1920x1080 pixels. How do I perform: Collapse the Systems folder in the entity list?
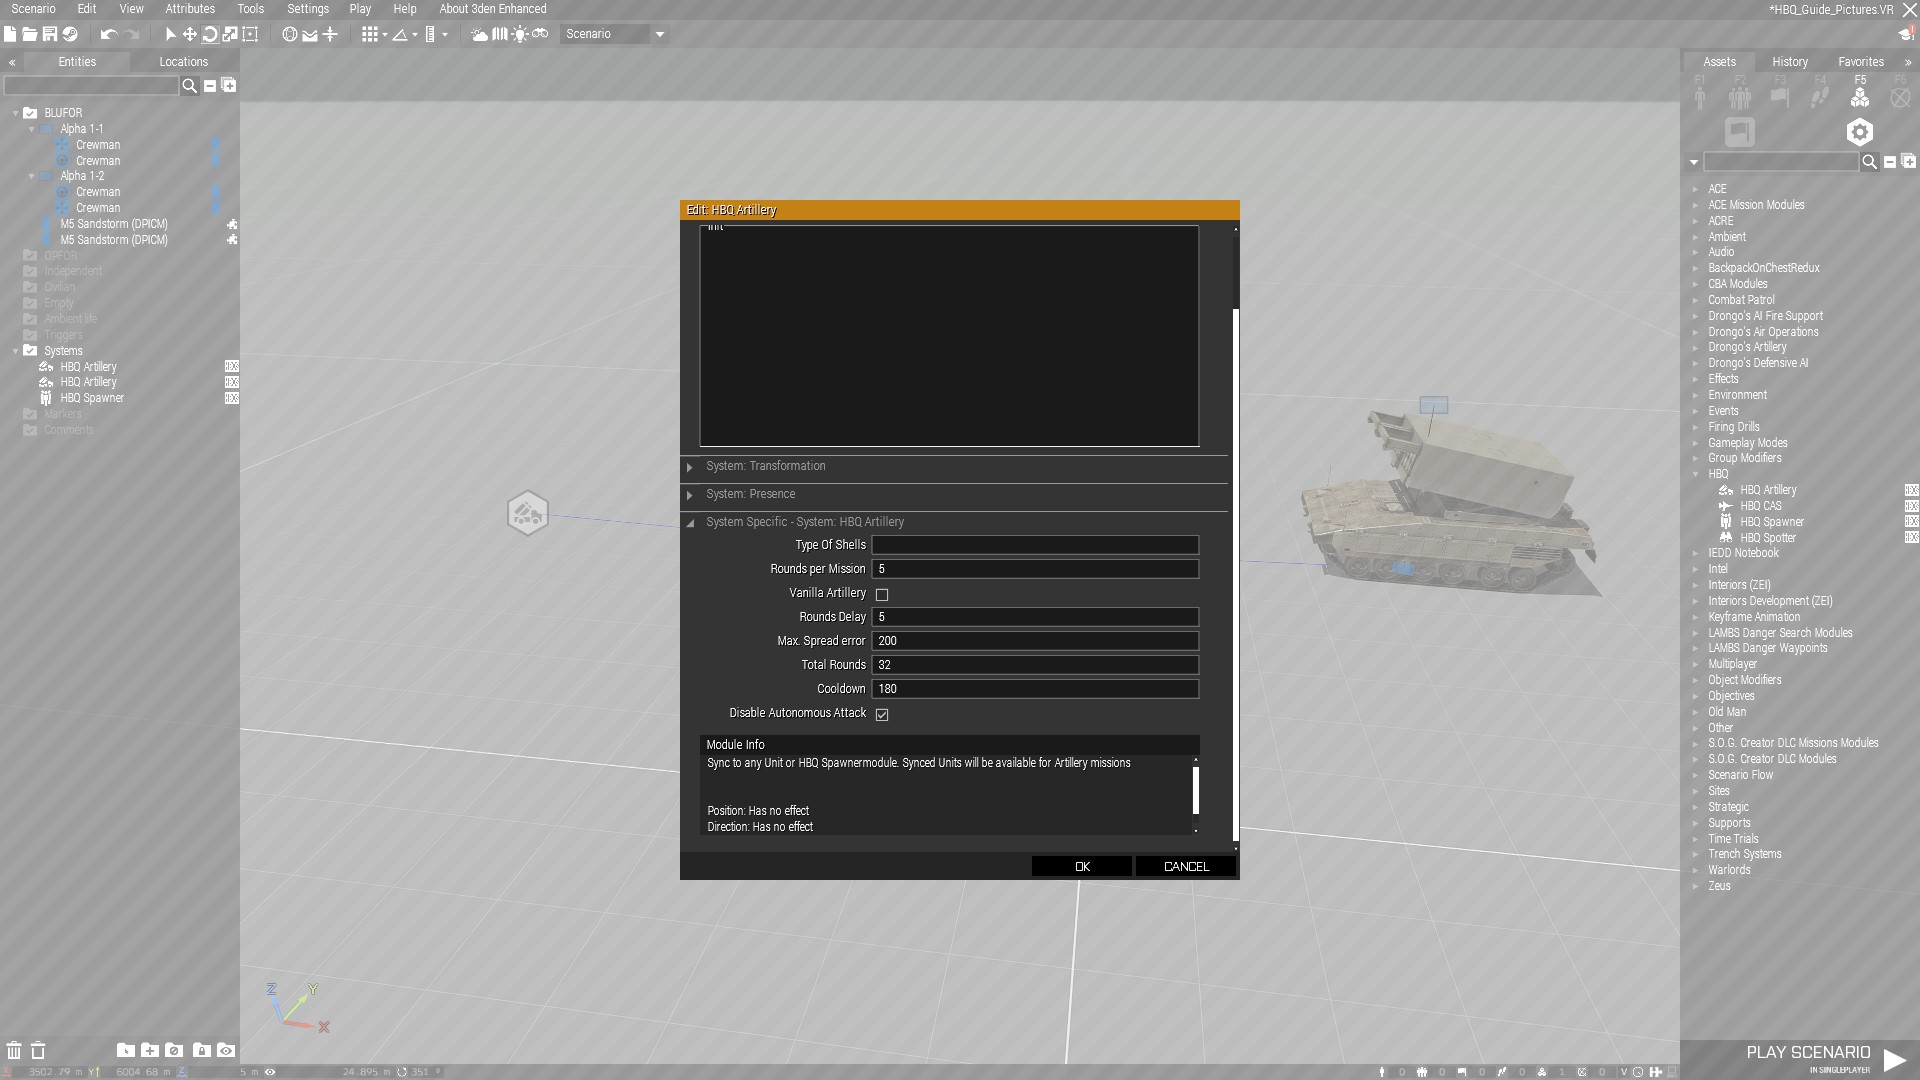(15, 351)
